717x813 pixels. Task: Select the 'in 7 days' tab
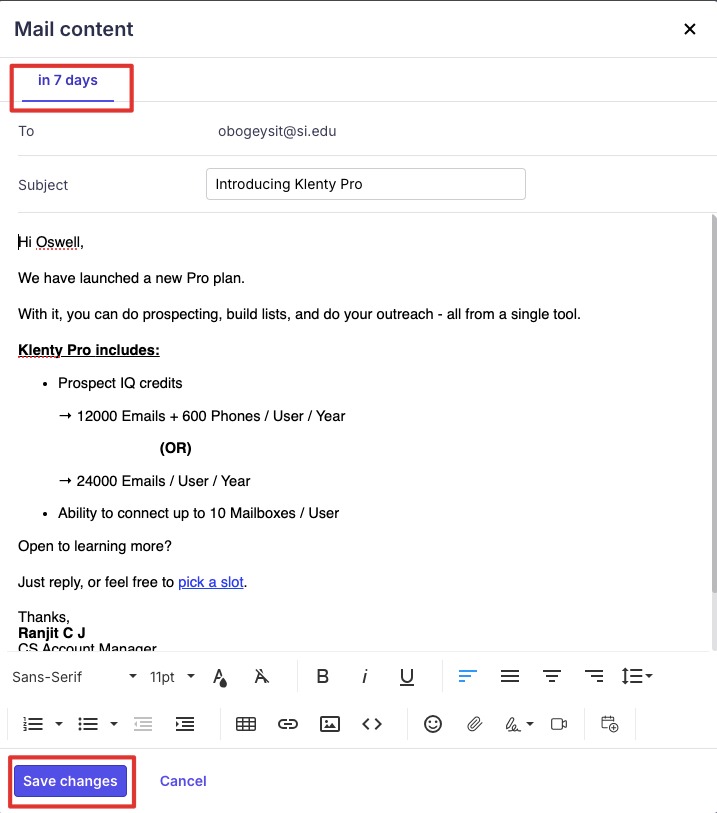pos(68,80)
